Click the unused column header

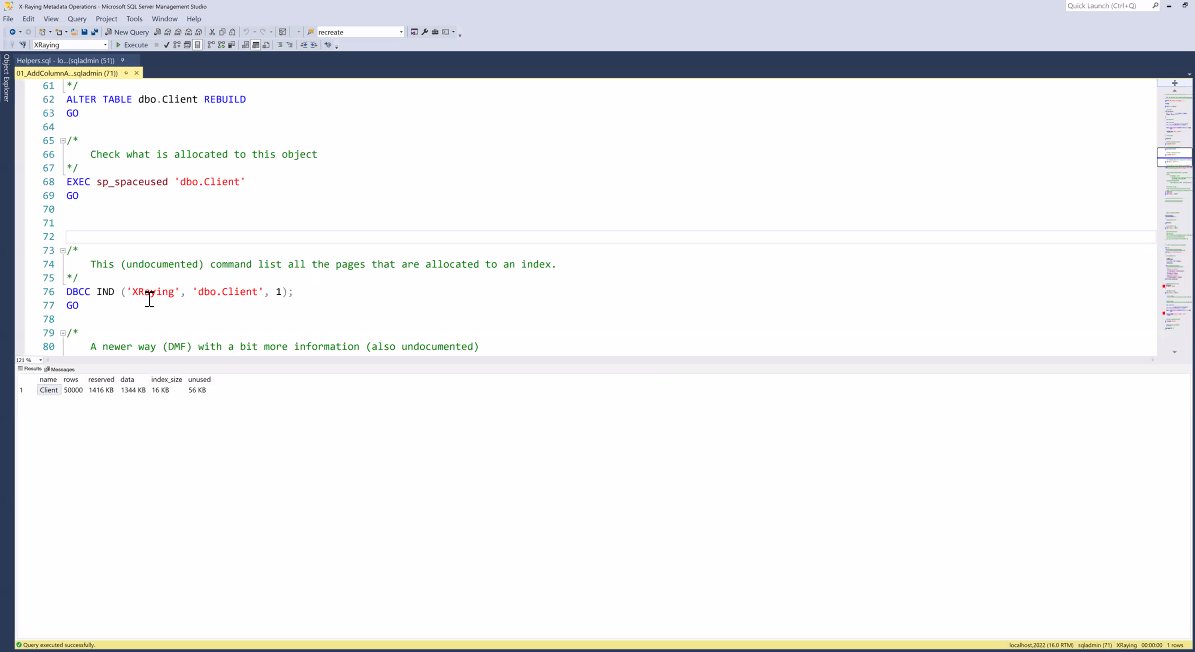click(200, 379)
